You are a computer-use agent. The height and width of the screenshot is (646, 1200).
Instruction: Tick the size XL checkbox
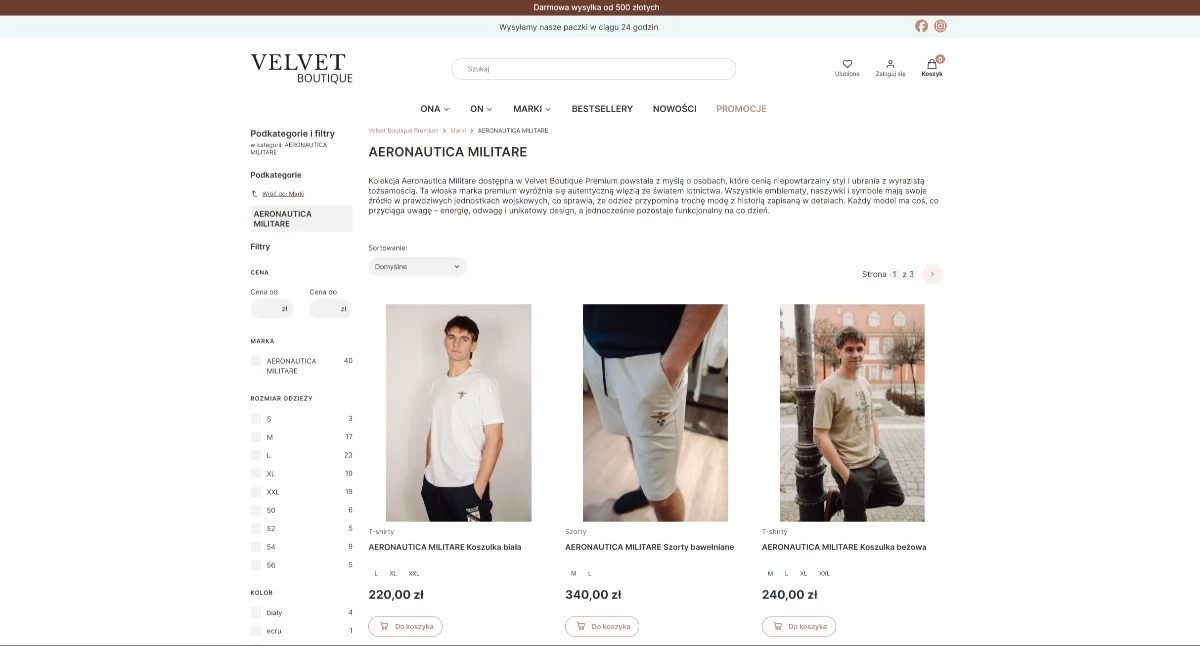click(x=256, y=473)
